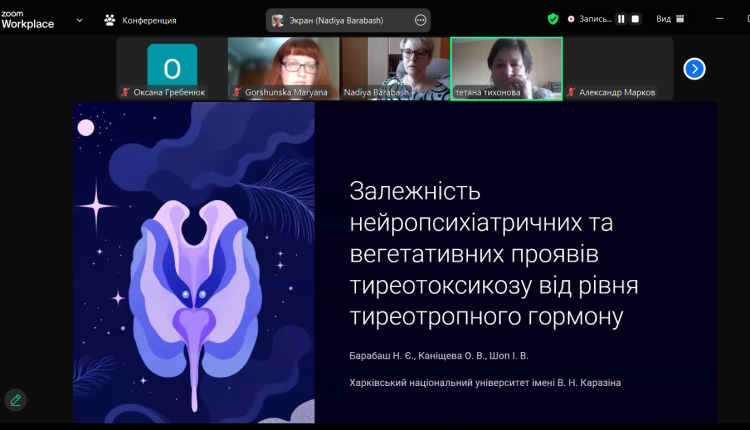Screen dimensions: 750x430
Task: Select тетяна тихонова video tile
Action: pos(506,66)
